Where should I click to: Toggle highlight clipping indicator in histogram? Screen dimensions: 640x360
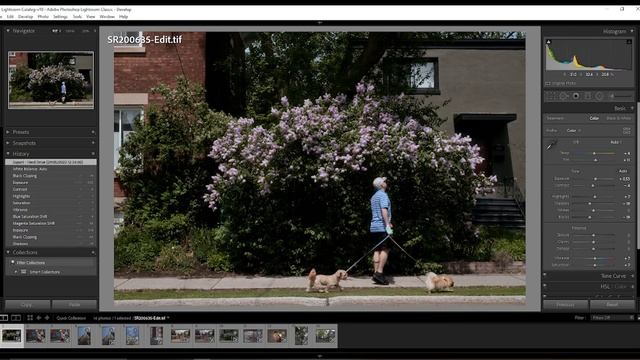629,42
